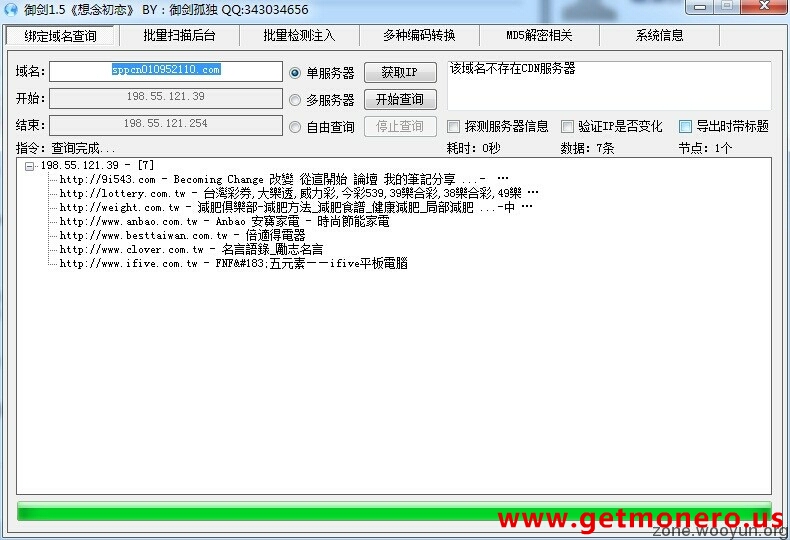Image resolution: width=790 pixels, height=540 pixels.
Task: Select the 单服务器 radio button
Action: [x=295, y=73]
